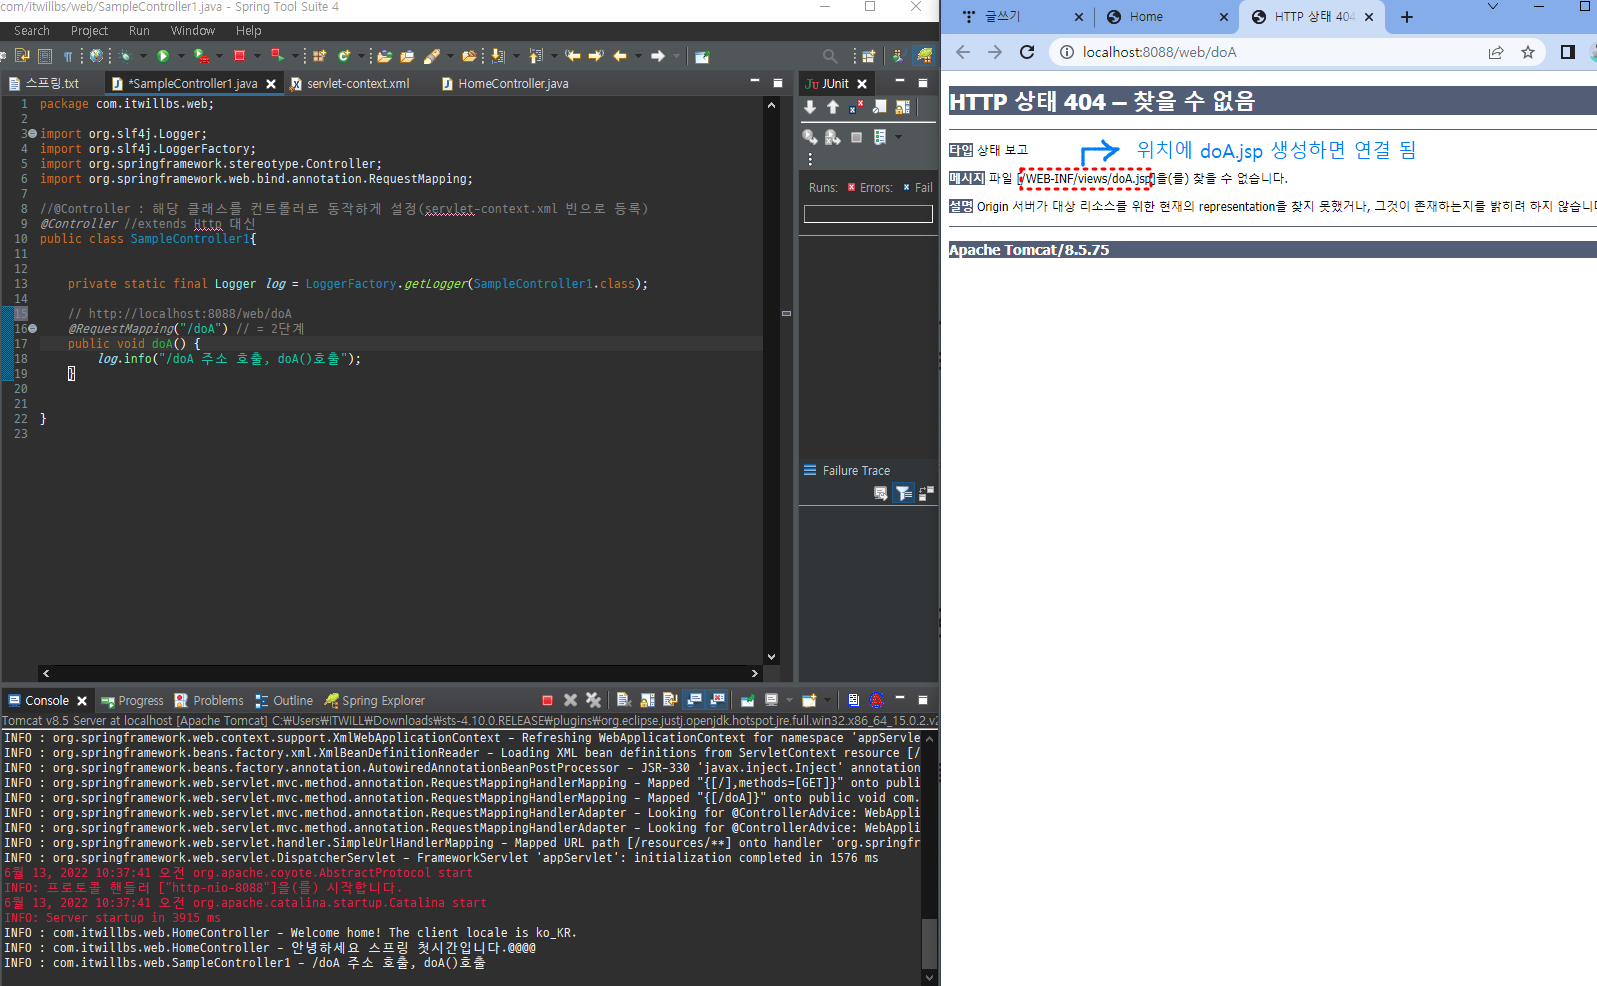Go to last edit location yellow arrow
This screenshot has width=1597, height=986.
point(572,56)
